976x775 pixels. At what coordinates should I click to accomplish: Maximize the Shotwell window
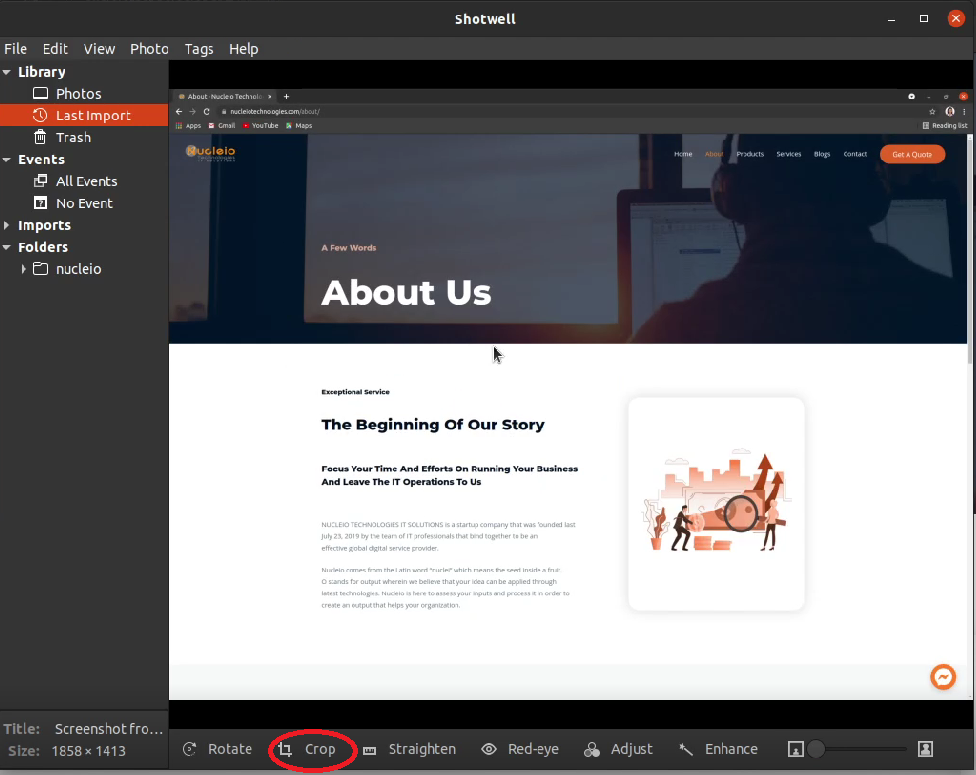924,19
